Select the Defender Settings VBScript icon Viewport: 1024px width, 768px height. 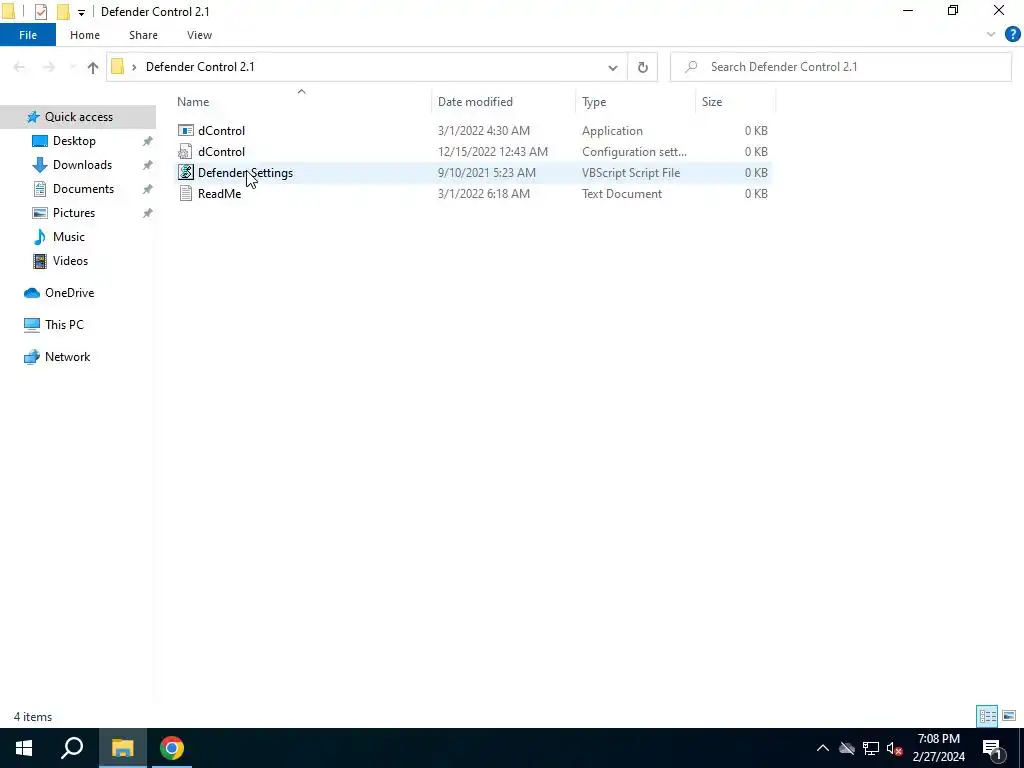[185, 172]
